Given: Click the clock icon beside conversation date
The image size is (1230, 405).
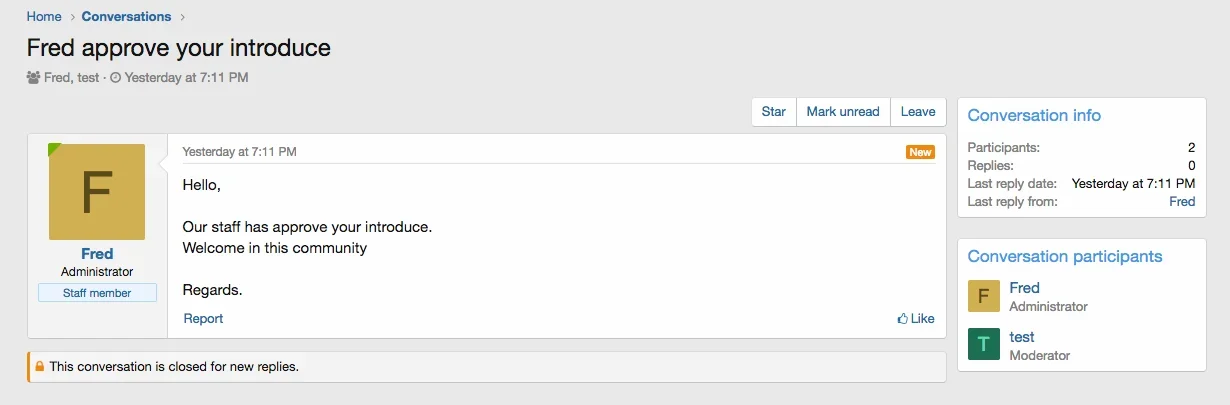Looking at the screenshot, I should pos(115,77).
